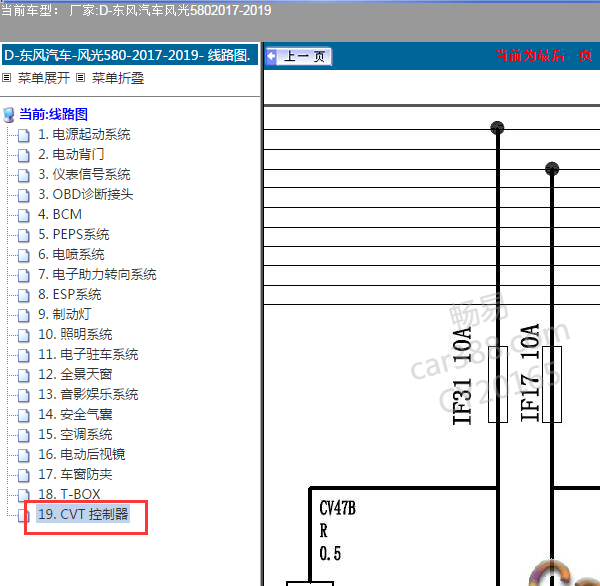This screenshot has height=586, width=600.
Task: Open 1. 电源起动系统 in the tree
Action: (x=84, y=134)
